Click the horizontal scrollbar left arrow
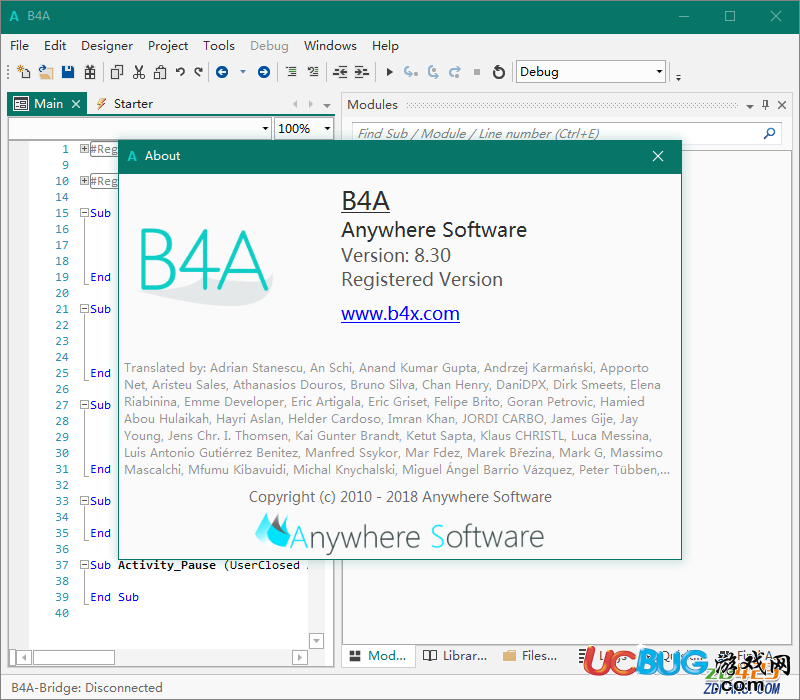The height and width of the screenshot is (700, 800). pyautogui.click(x=23, y=658)
